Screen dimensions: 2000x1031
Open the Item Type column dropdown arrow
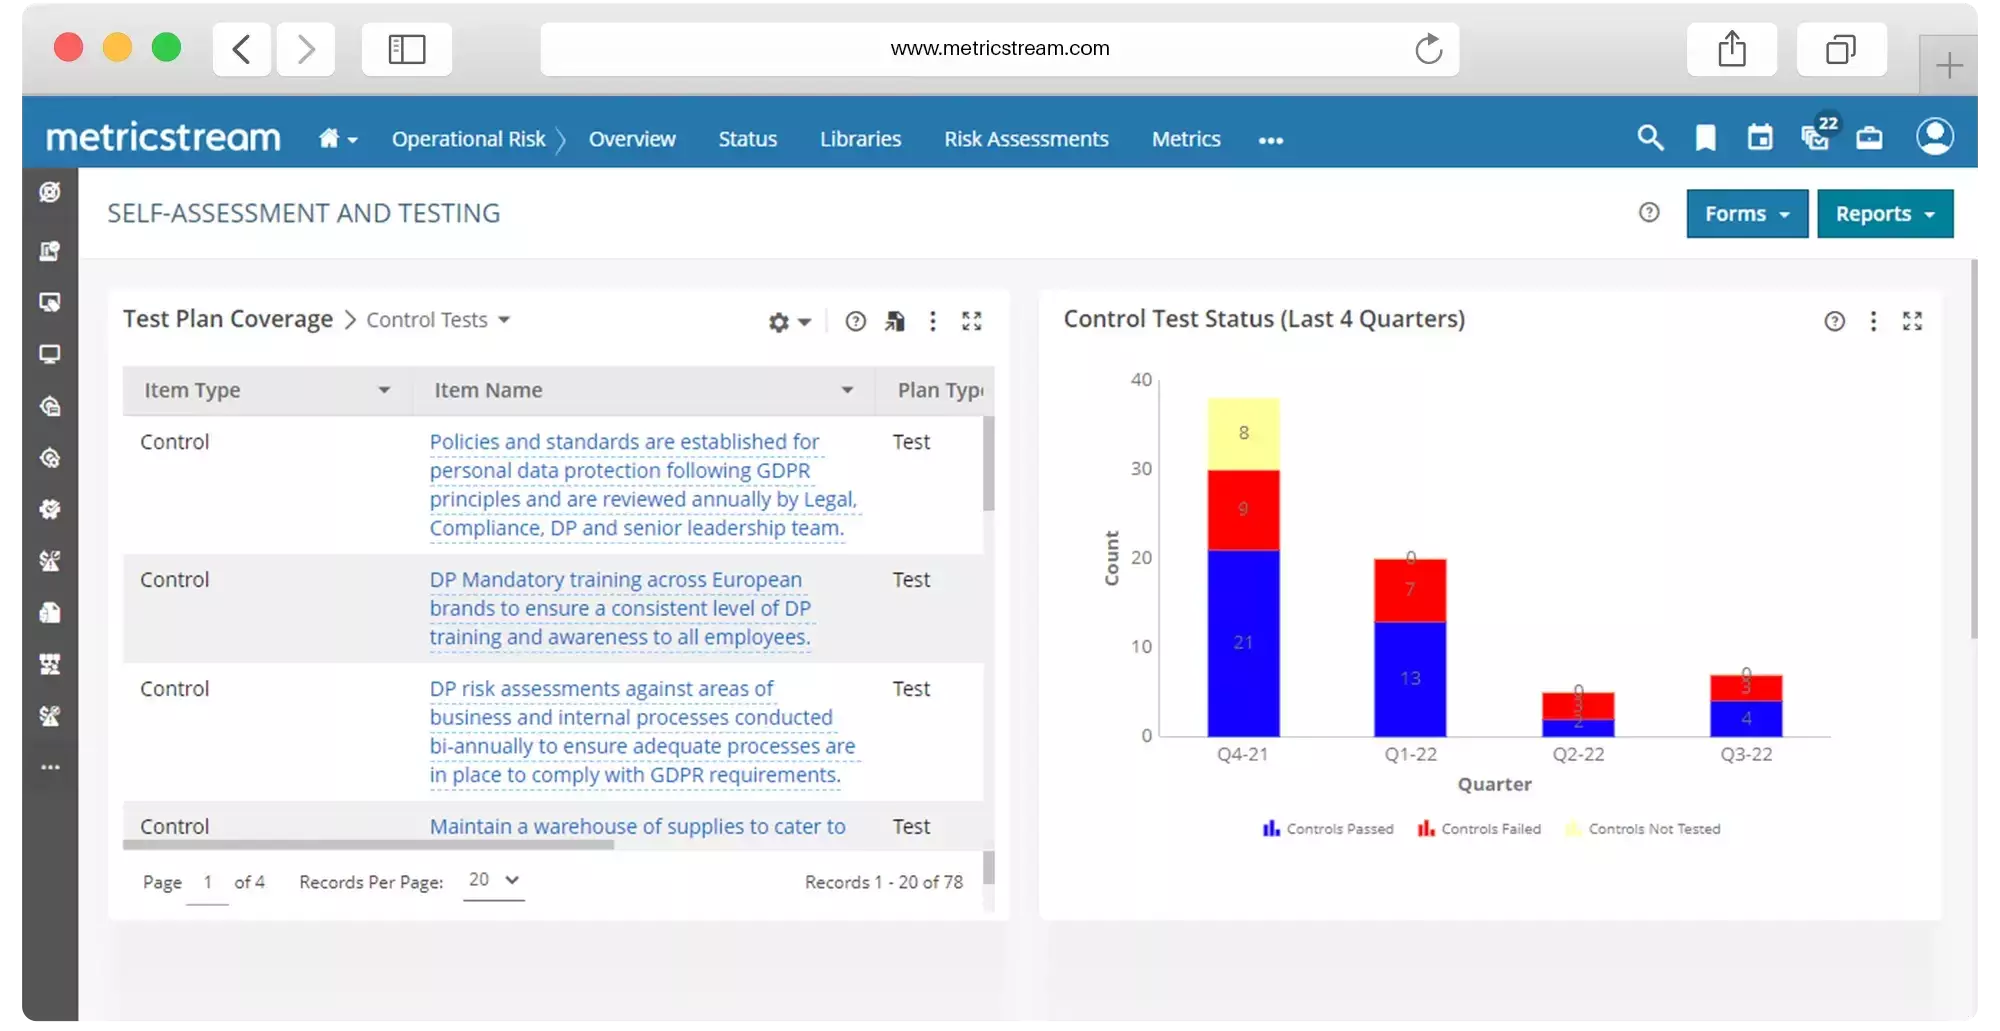pyautogui.click(x=384, y=390)
